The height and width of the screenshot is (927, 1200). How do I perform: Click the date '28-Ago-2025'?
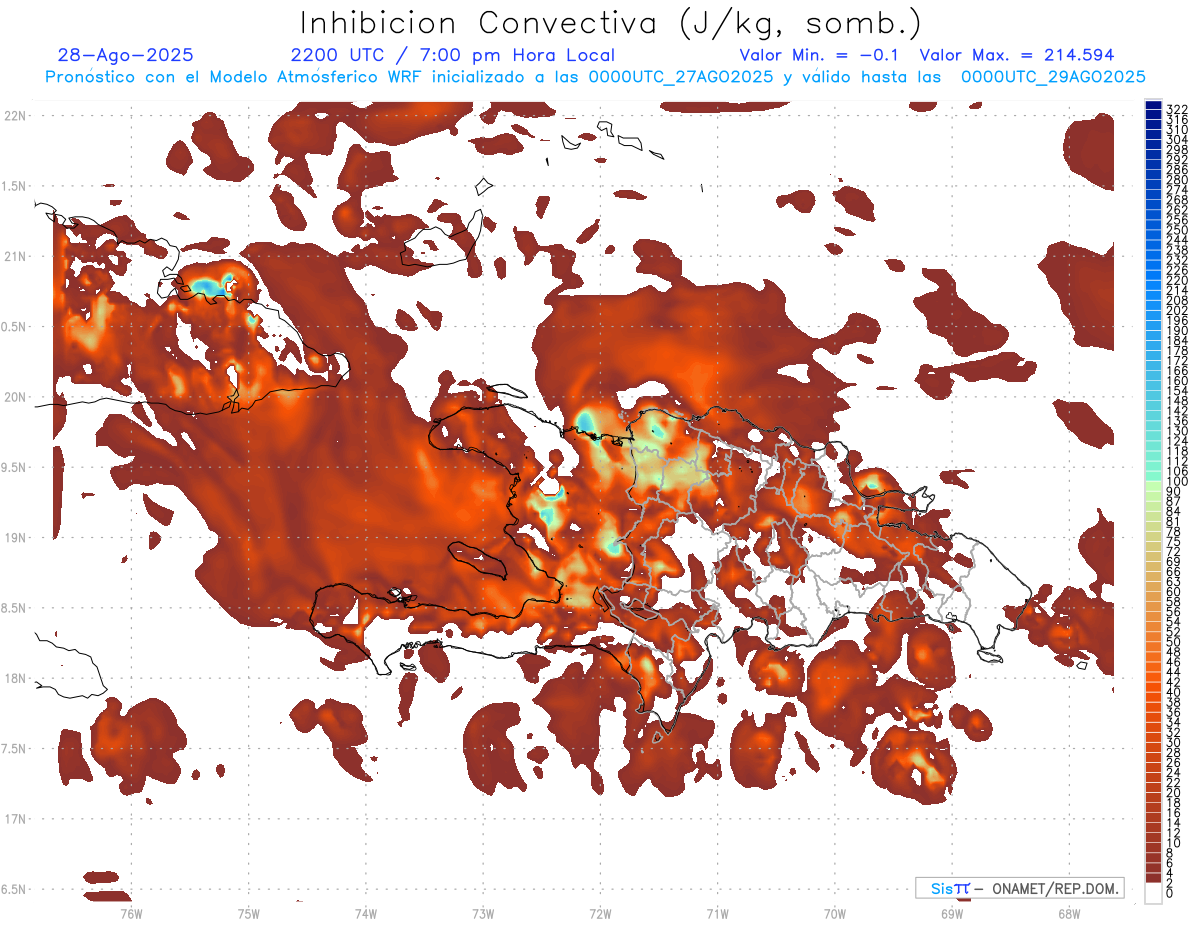click(x=126, y=55)
